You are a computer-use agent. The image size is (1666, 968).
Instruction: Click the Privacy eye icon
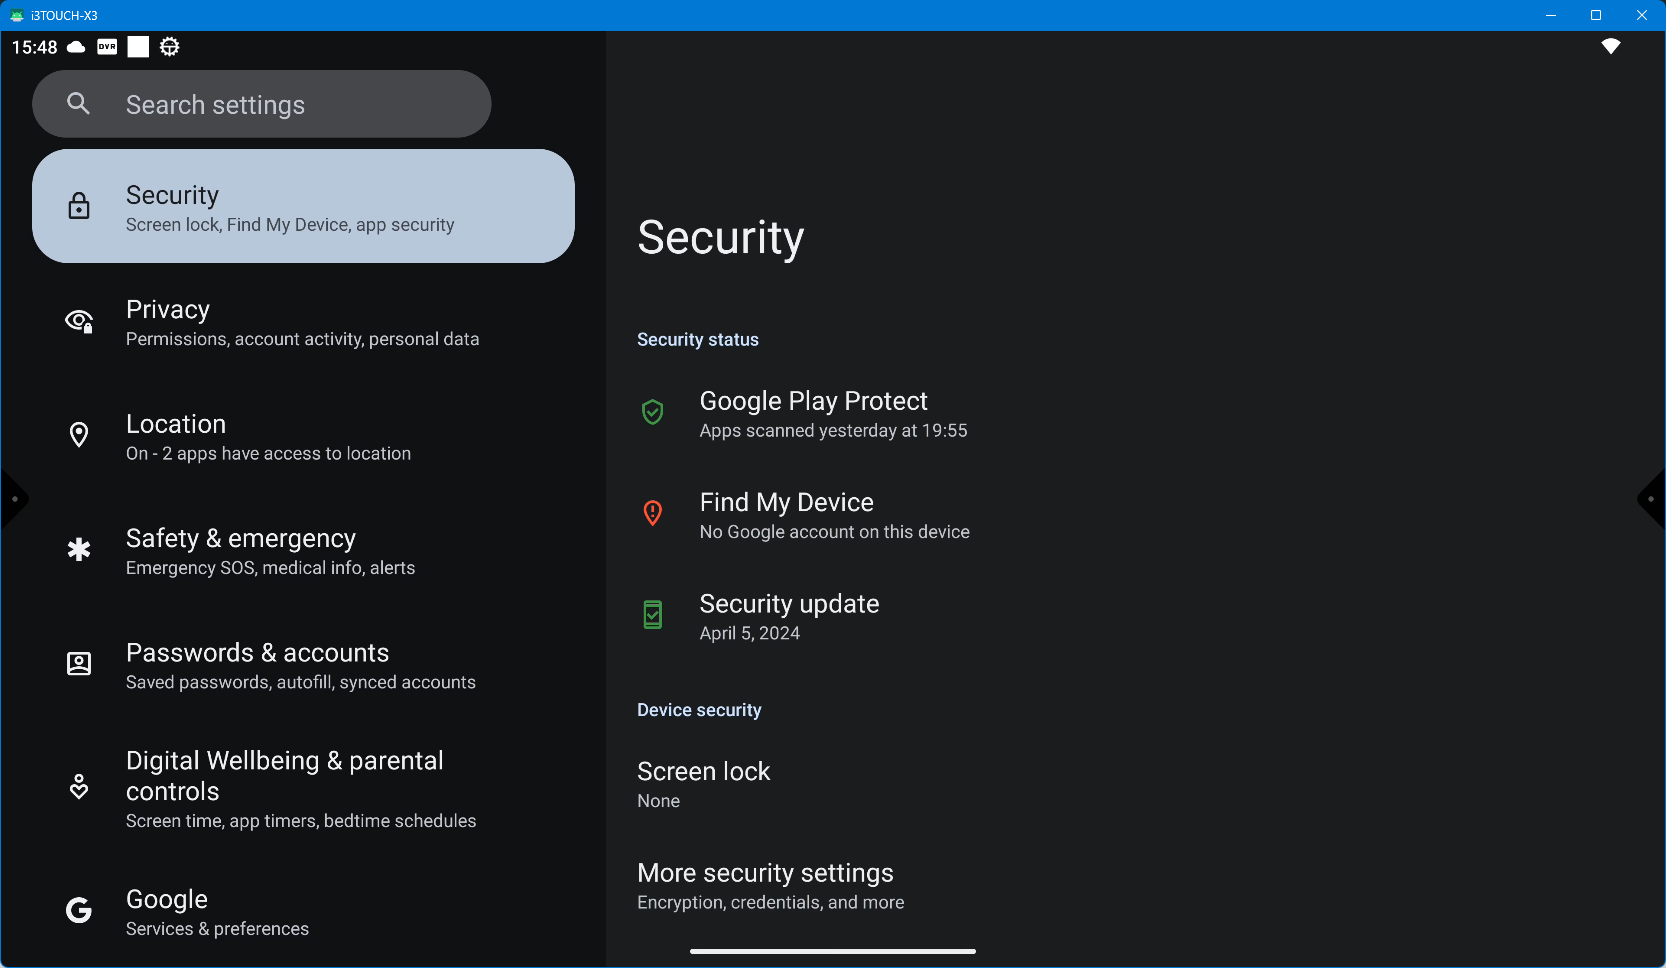pos(79,321)
